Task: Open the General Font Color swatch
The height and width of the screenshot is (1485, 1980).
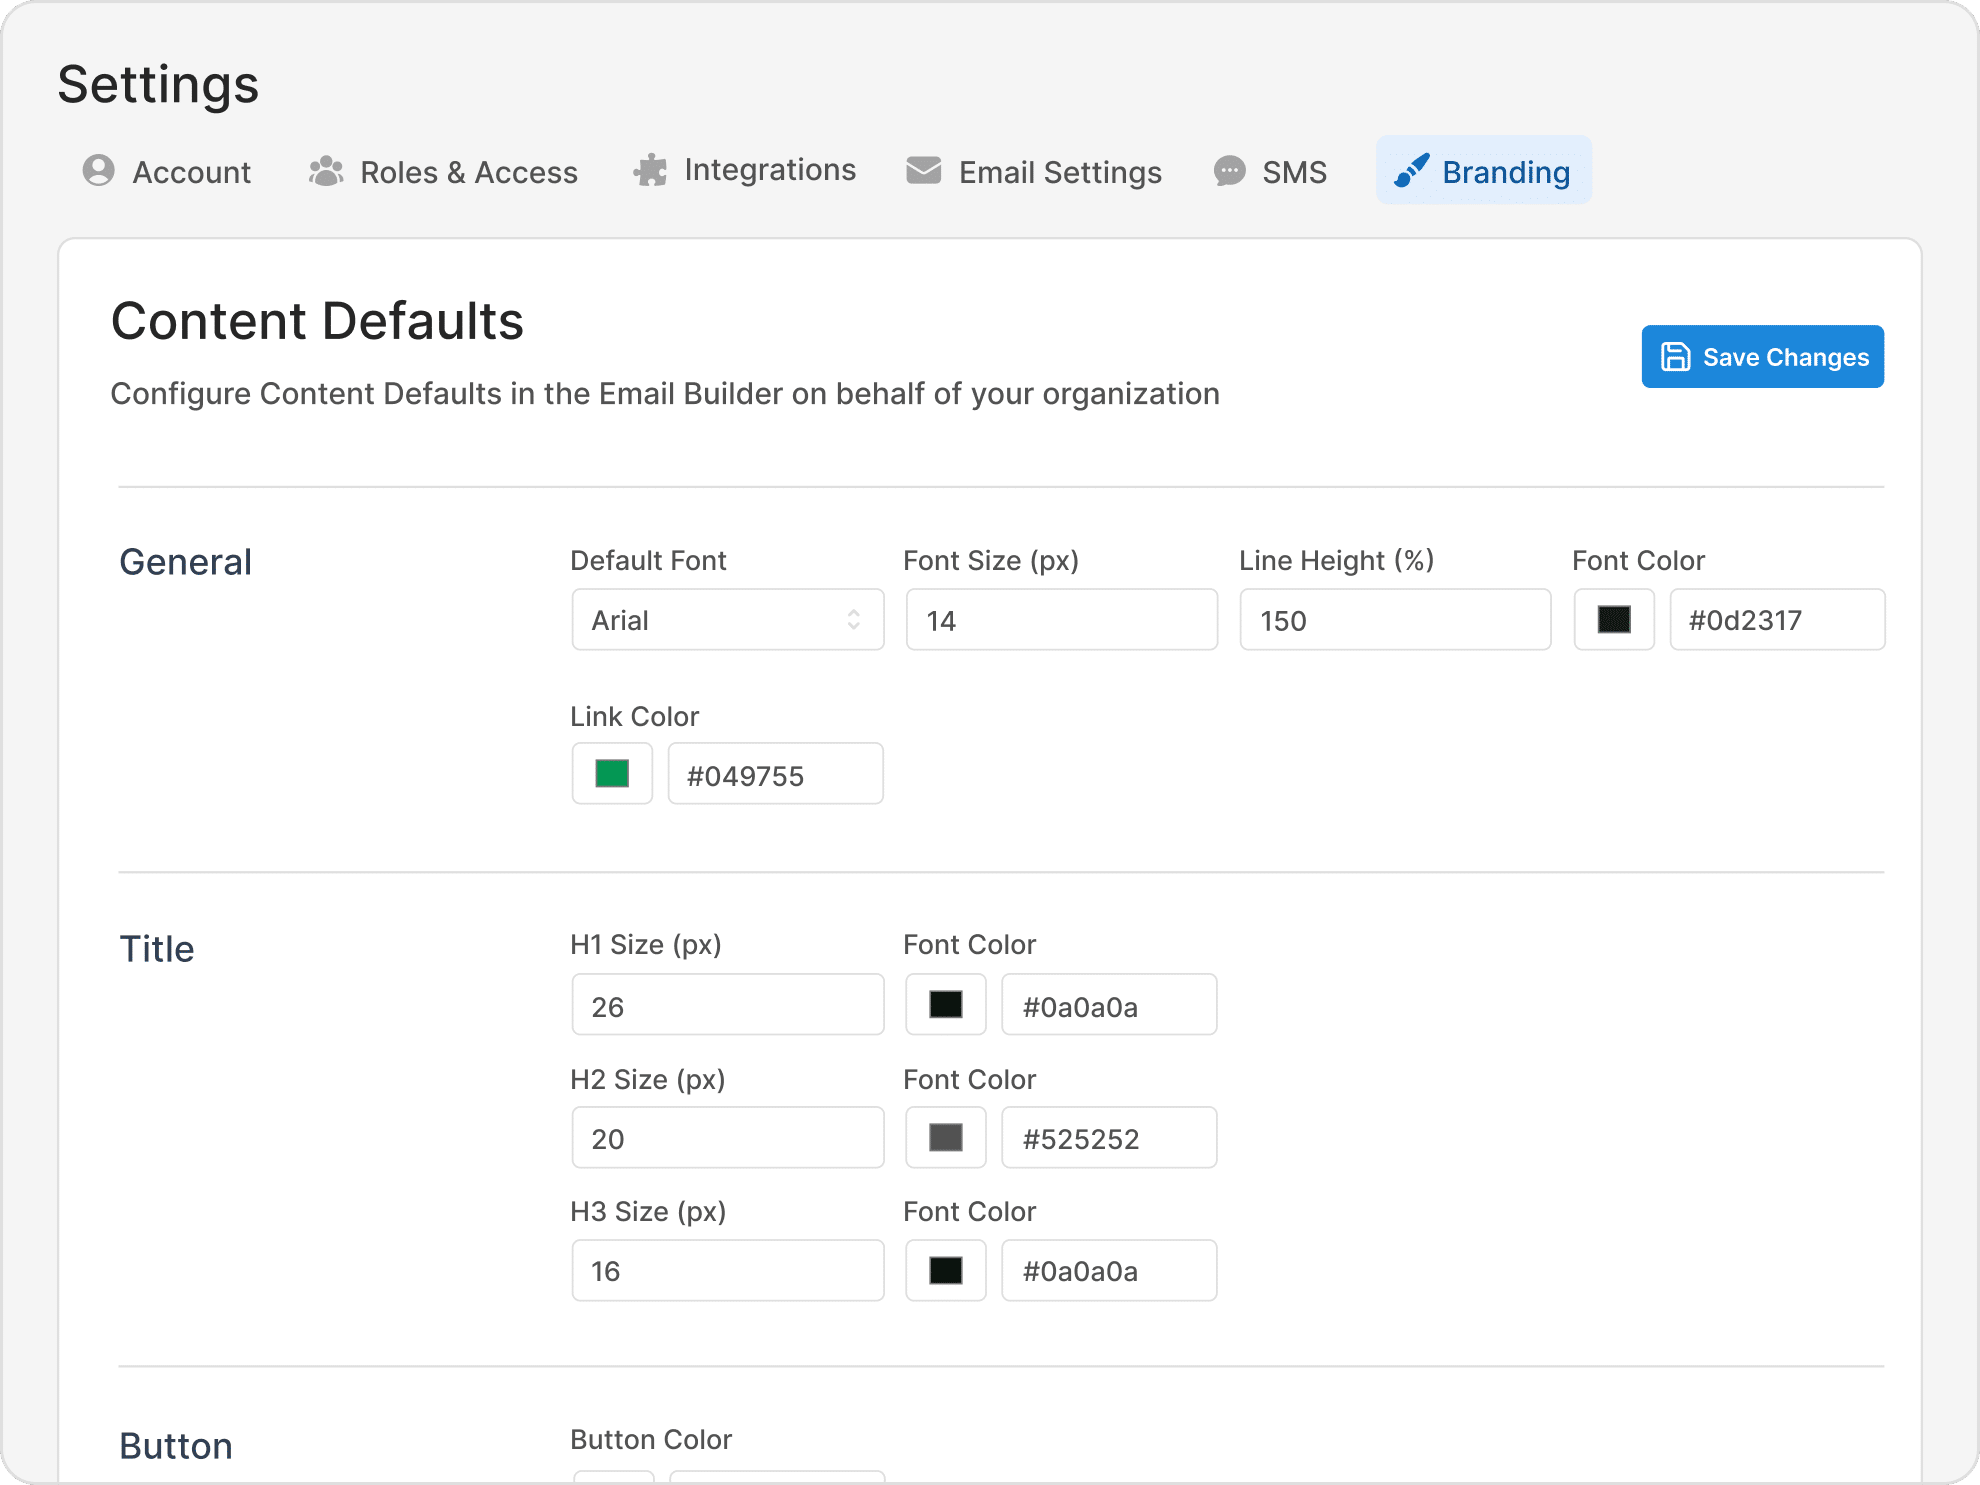Action: [x=1614, y=620]
